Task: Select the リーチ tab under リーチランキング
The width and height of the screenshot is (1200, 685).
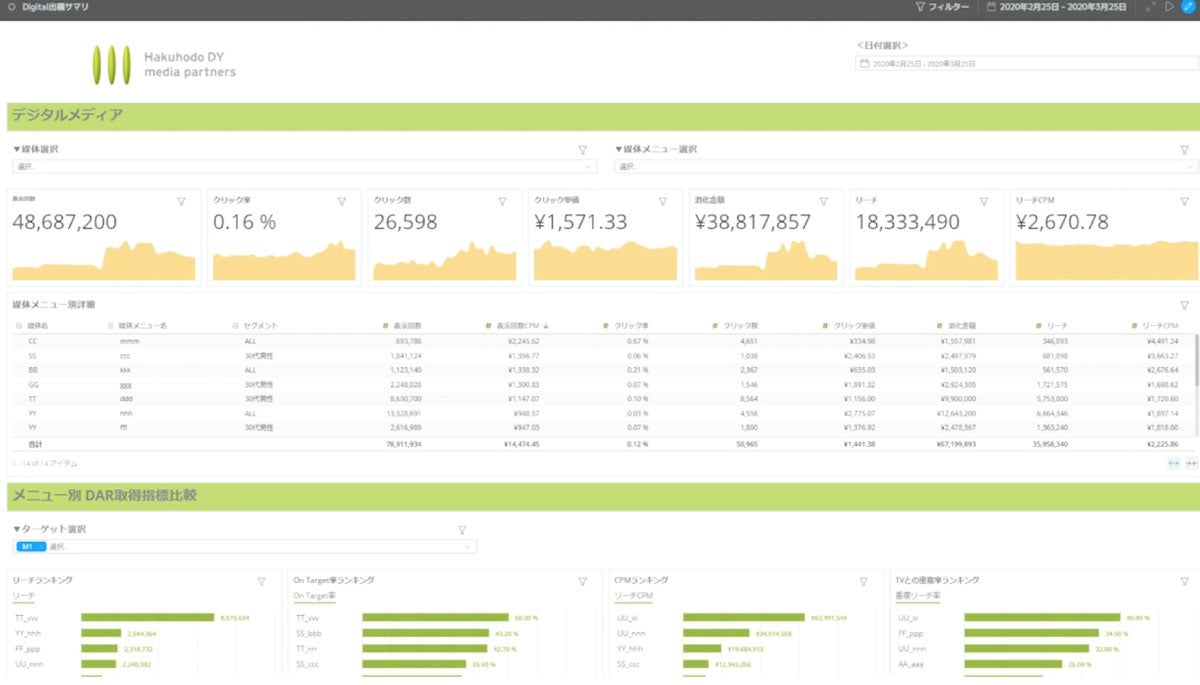Action: pos(23,596)
